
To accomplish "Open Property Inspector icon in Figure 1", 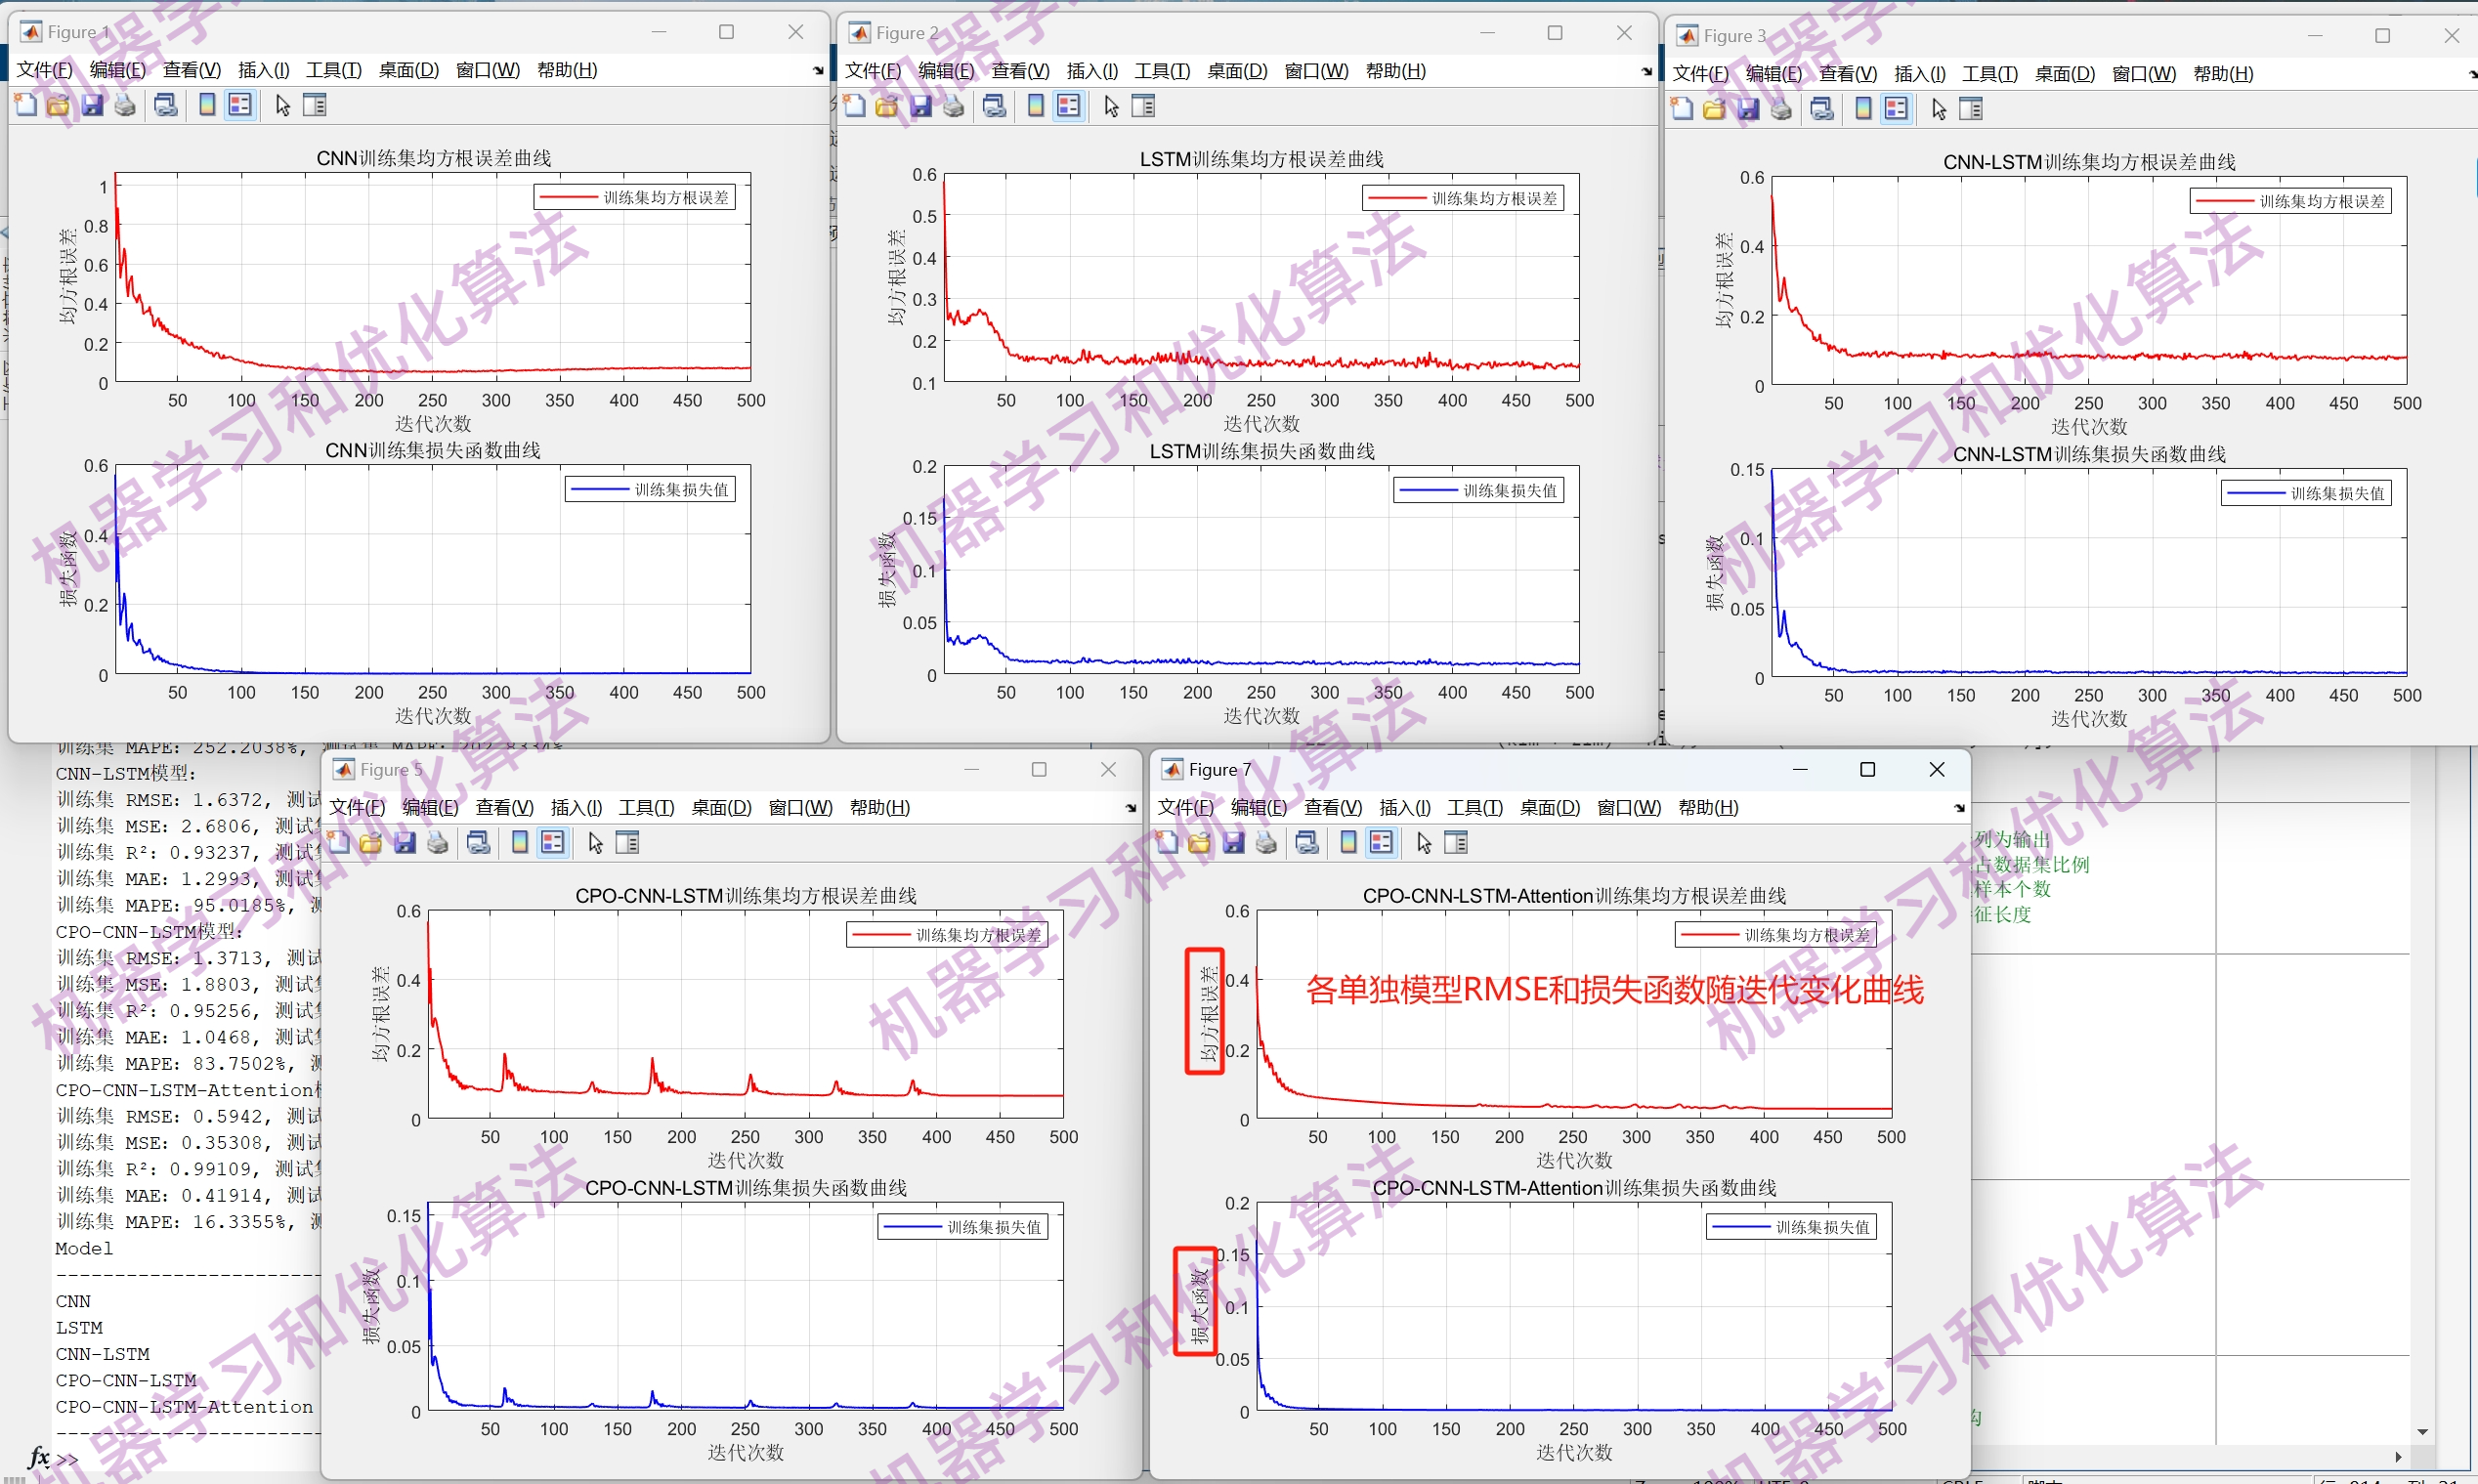I will (x=315, y=105).
